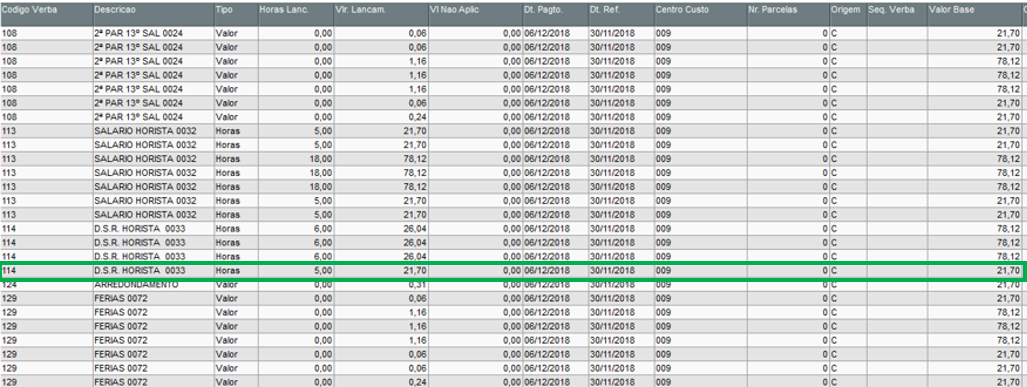Select 0,24 value in the FERIAS 0072 row
Viewport: 1027px width, 387px height.
[x=417, y=382]
